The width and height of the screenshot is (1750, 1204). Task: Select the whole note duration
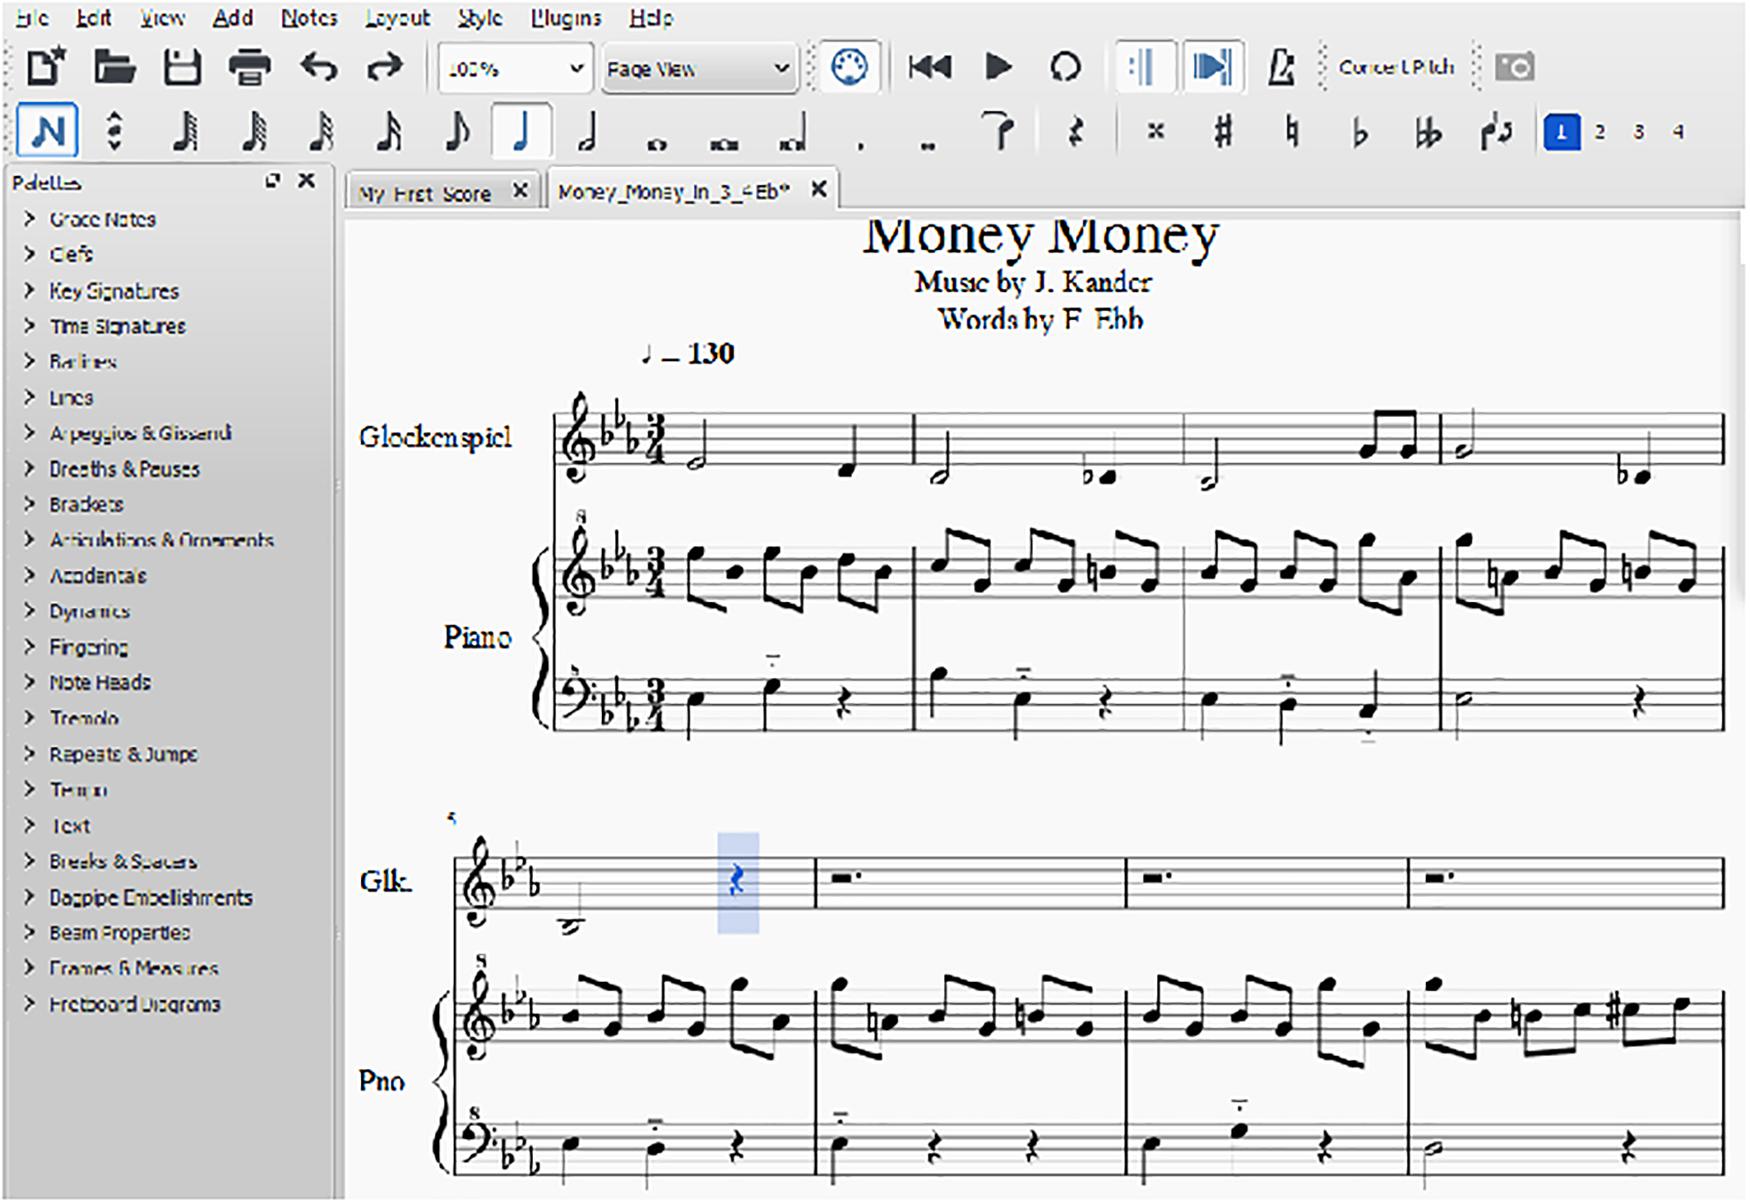(656, 144)
